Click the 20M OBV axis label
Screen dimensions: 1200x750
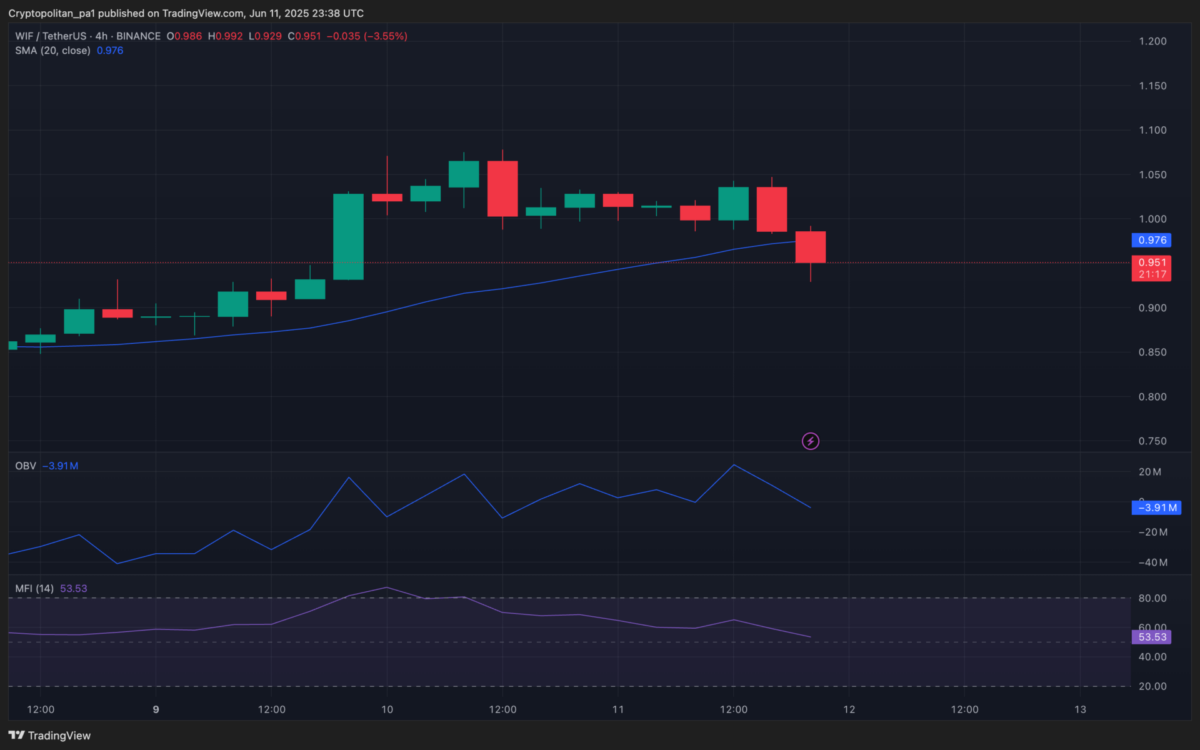(1150, 472)
